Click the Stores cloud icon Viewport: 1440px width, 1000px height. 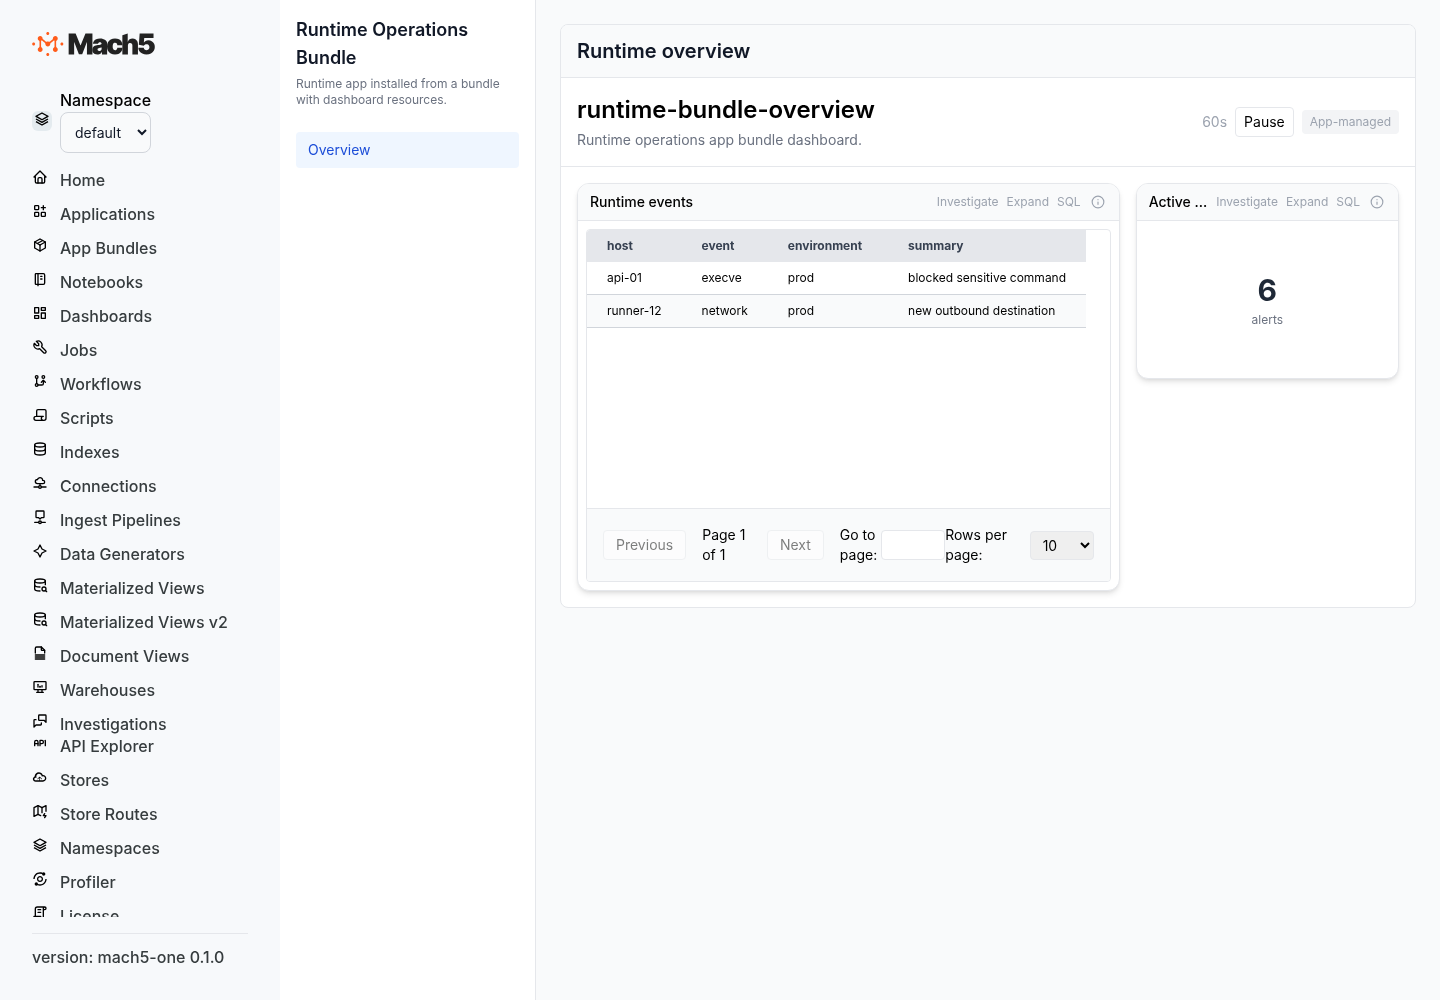click(x=40, y=778)
